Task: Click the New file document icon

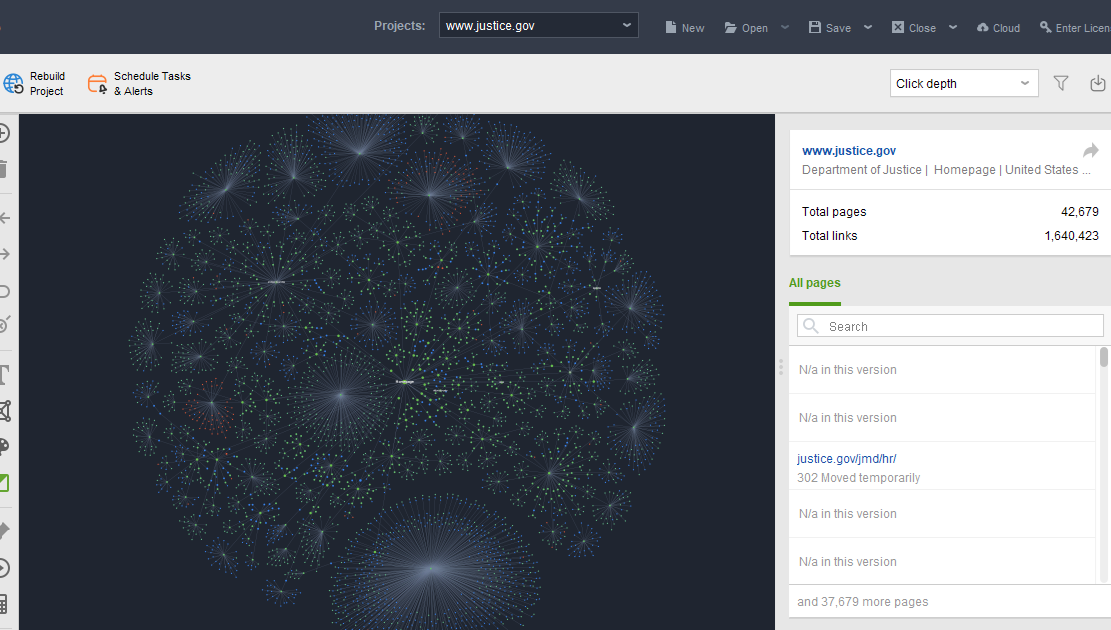Action: pyautogui.click(x=670, y=27)
